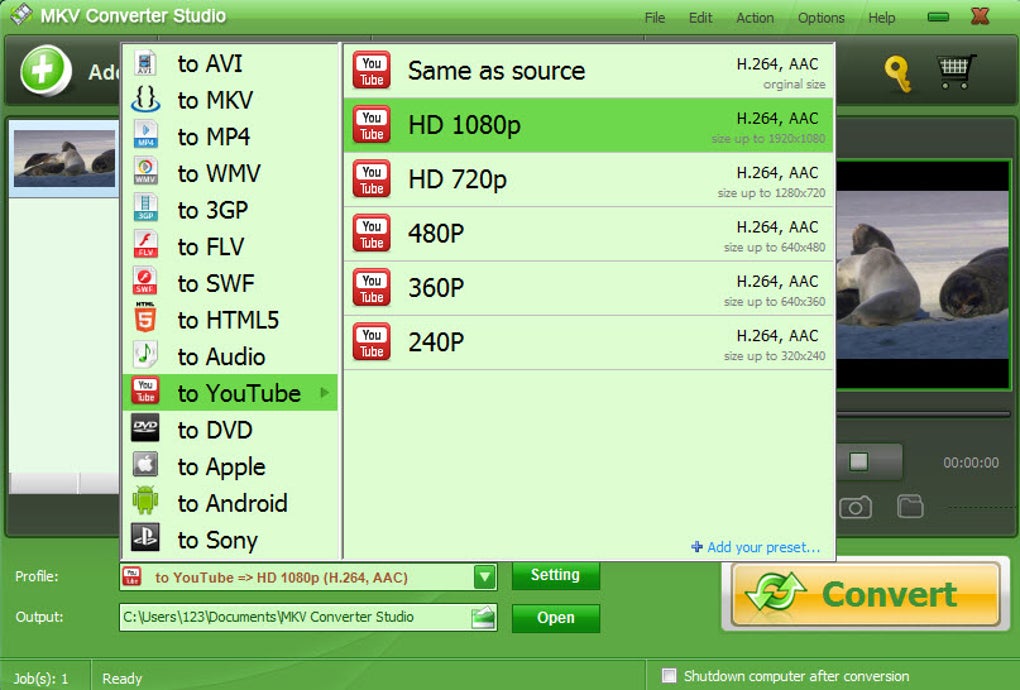
Task: Click the Open output button
Action: click(555, 618)
